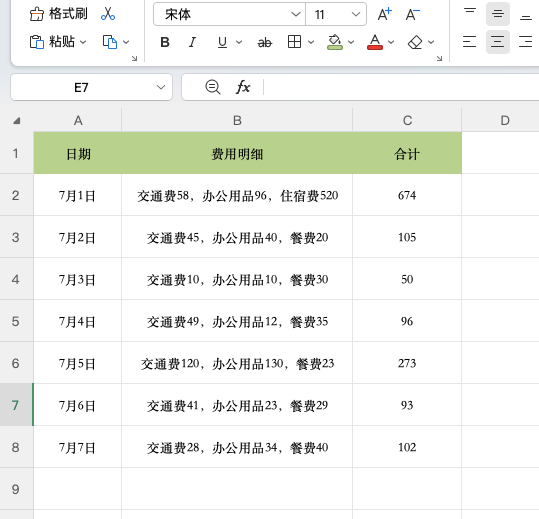
Task: Decrease font size with A- icon
Action: point(412,14)
